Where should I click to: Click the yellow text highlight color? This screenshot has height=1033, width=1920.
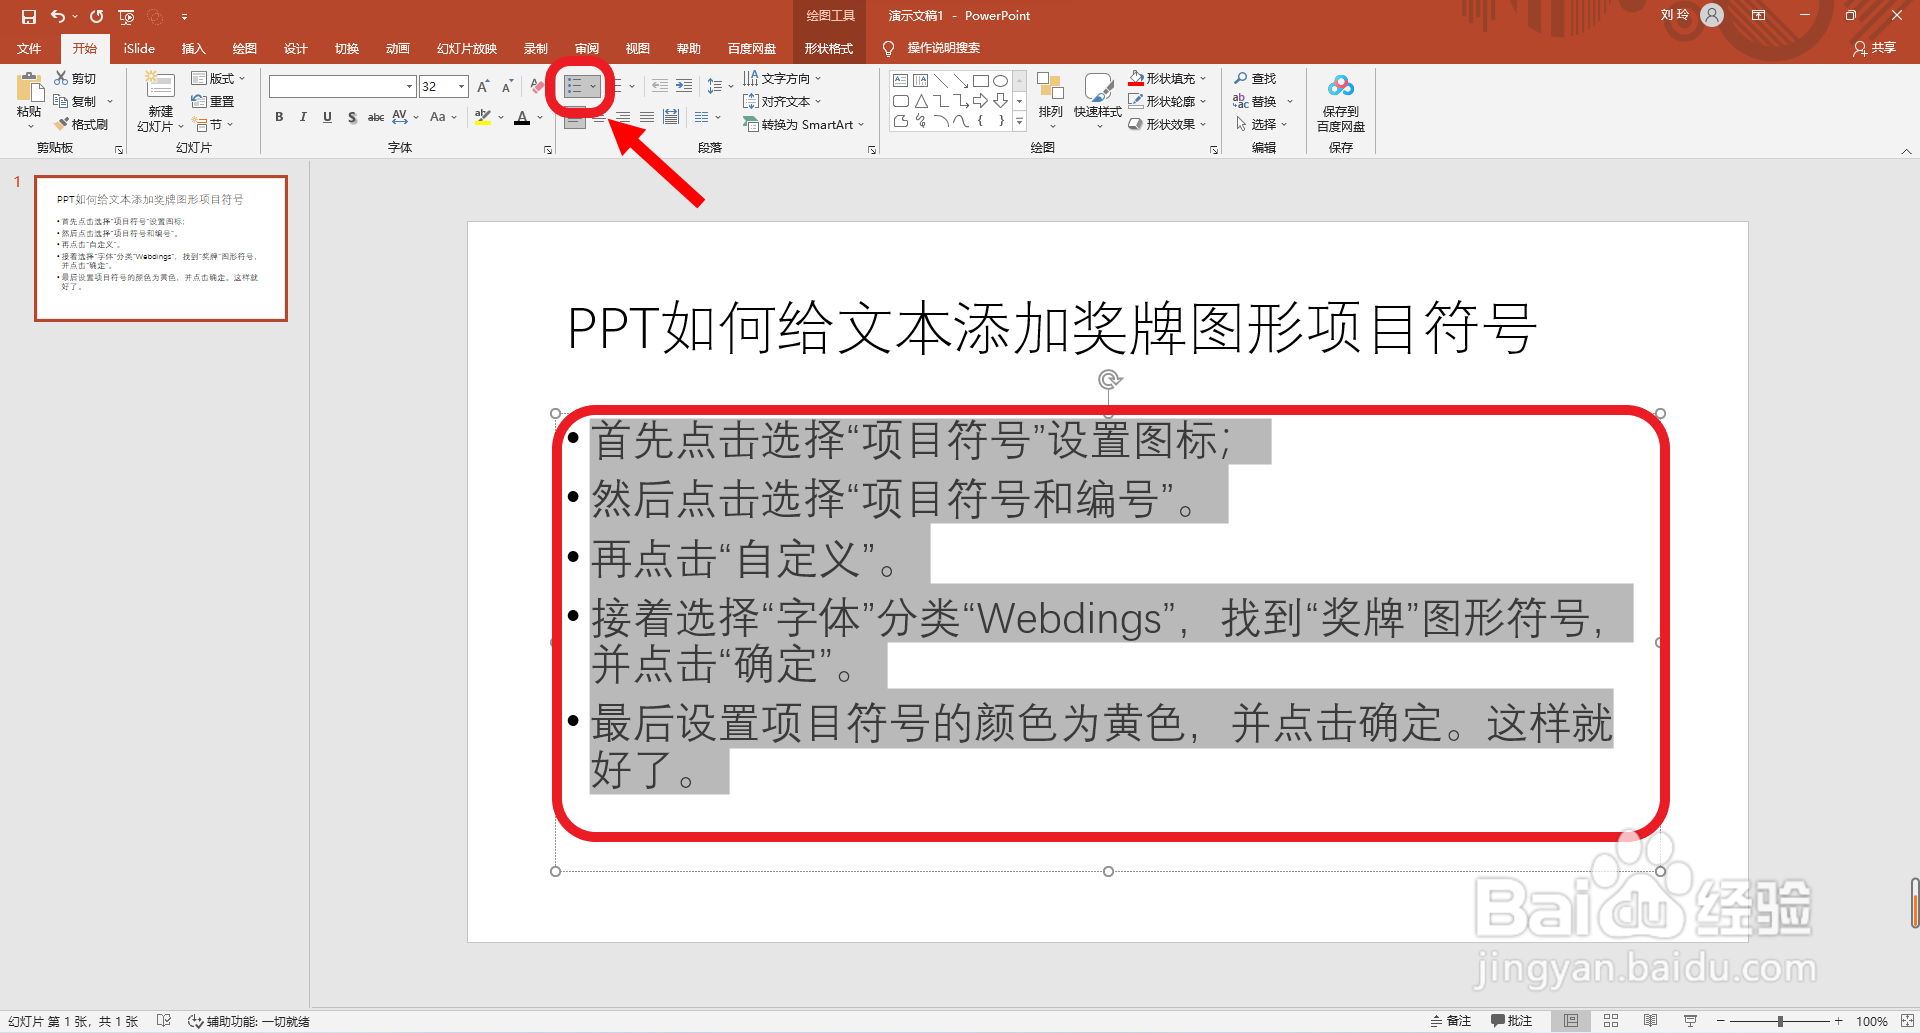click(483, 118)
